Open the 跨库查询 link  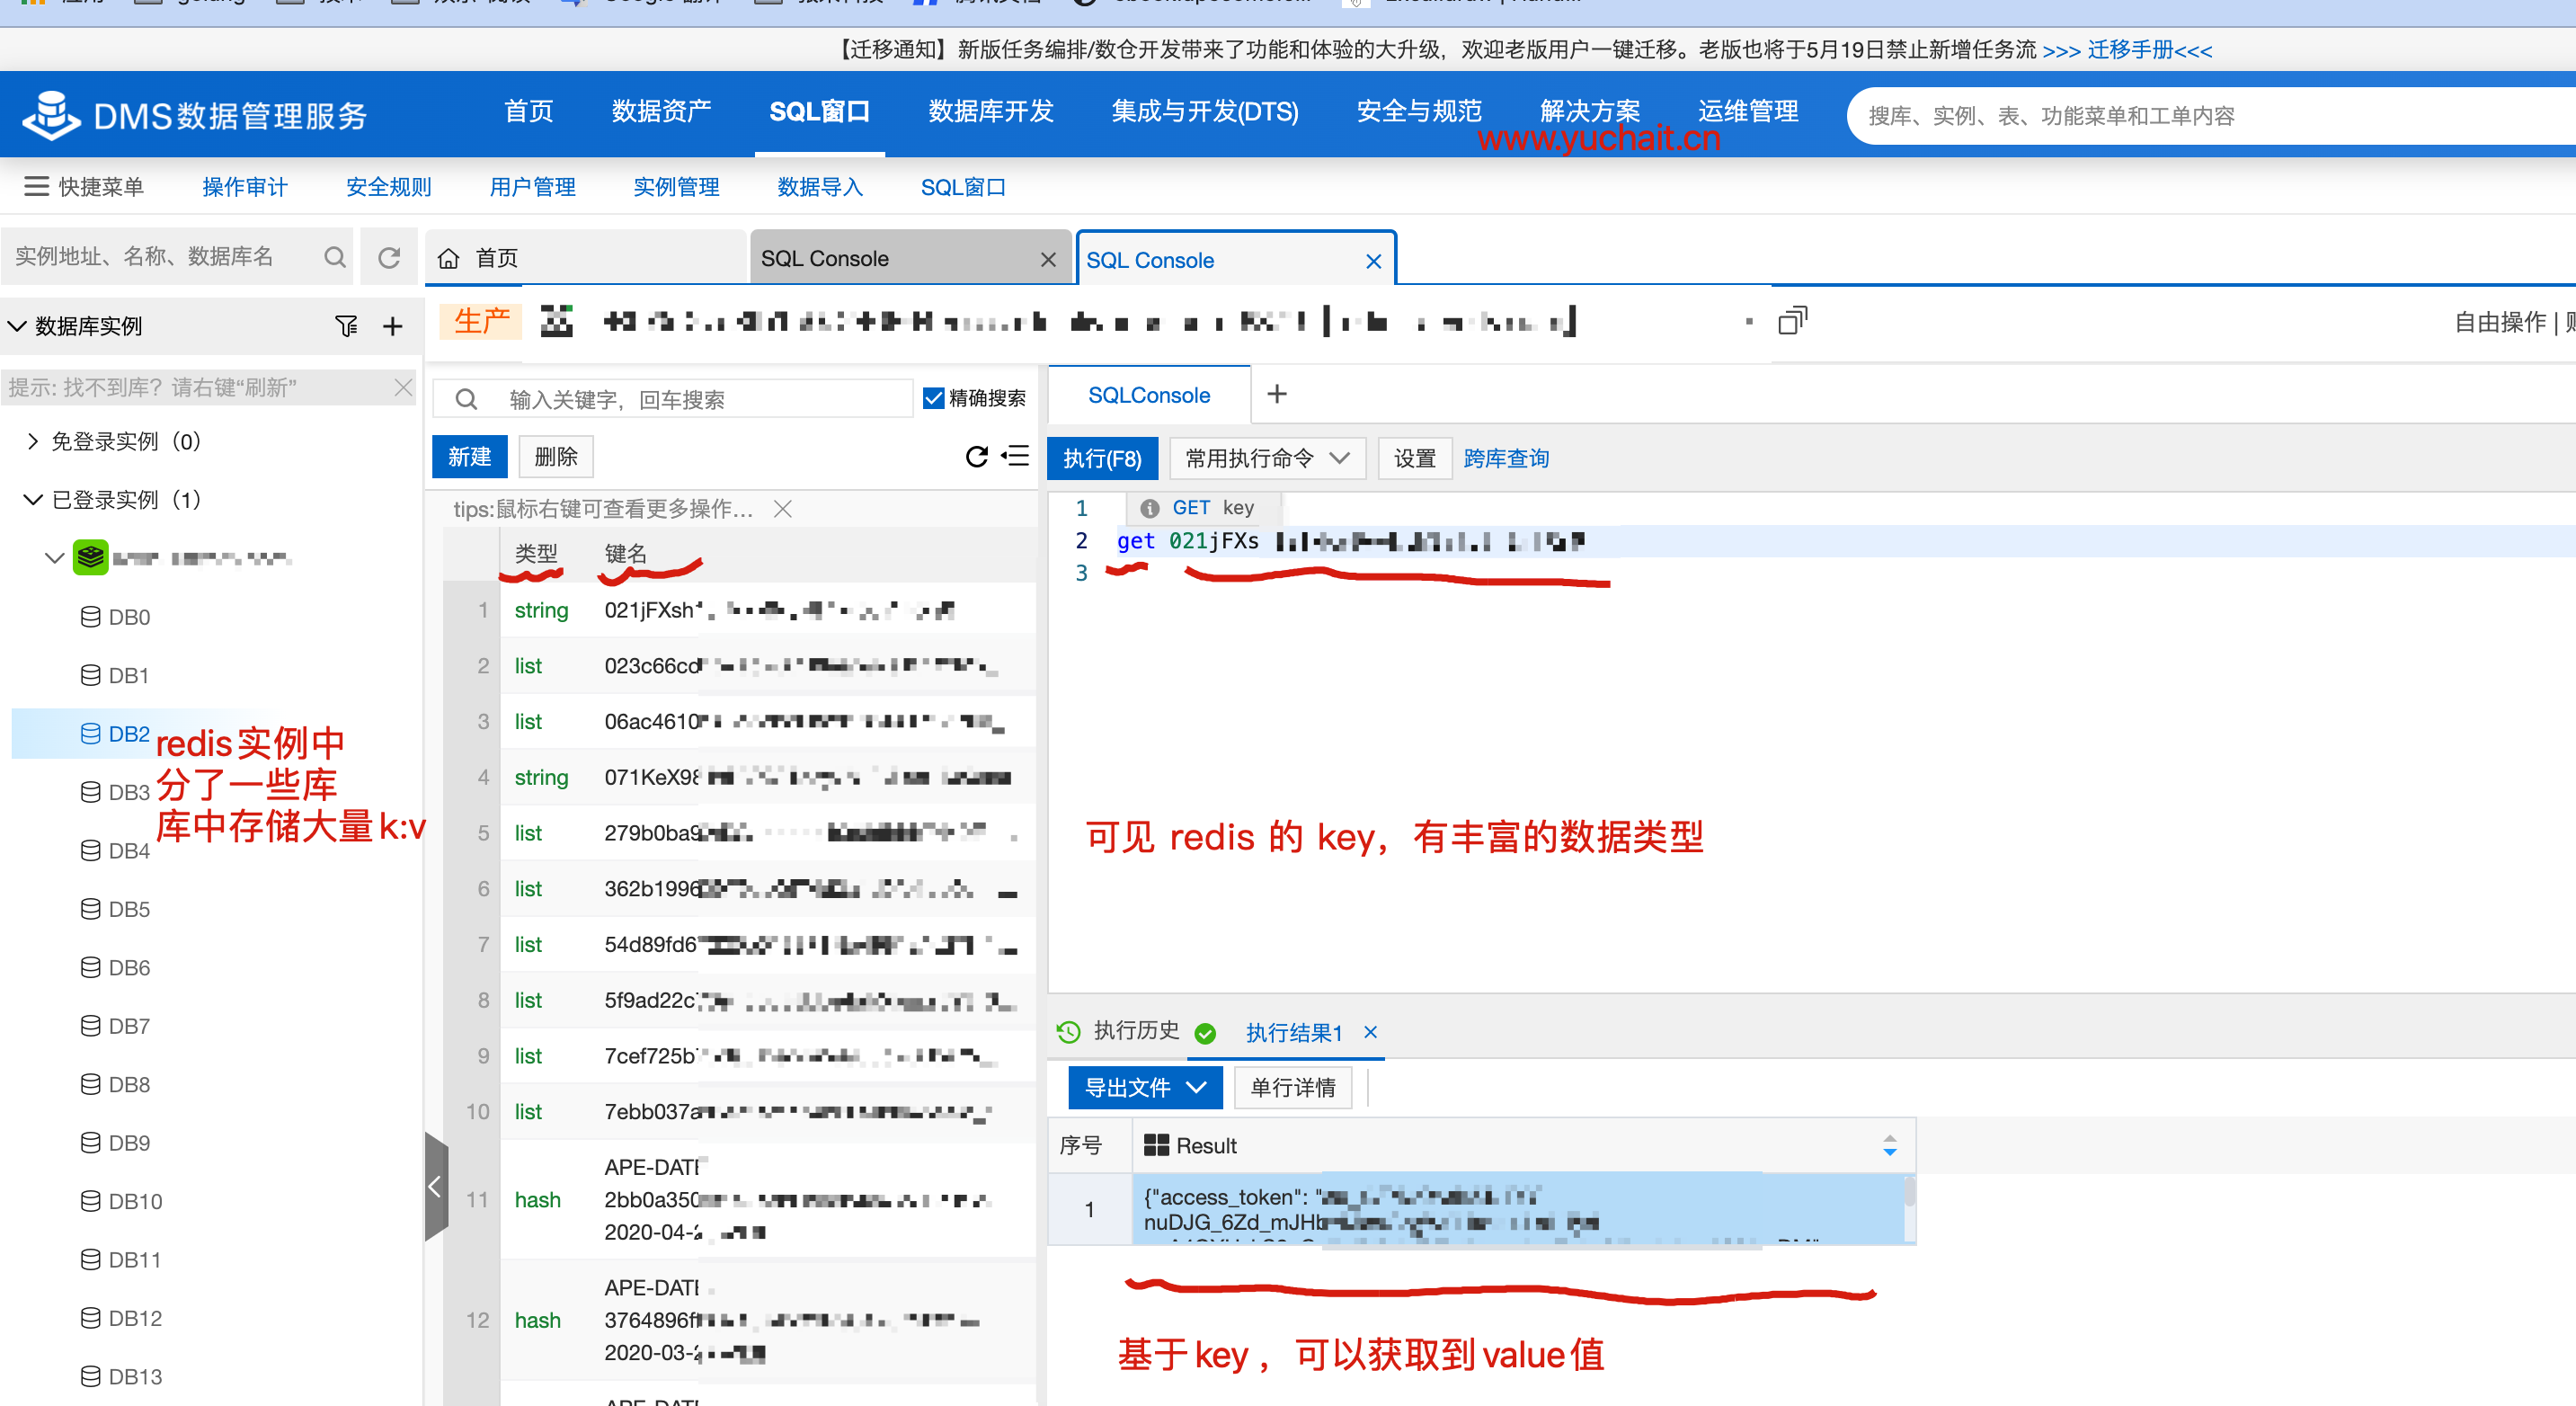click(x=1505, y=458)
